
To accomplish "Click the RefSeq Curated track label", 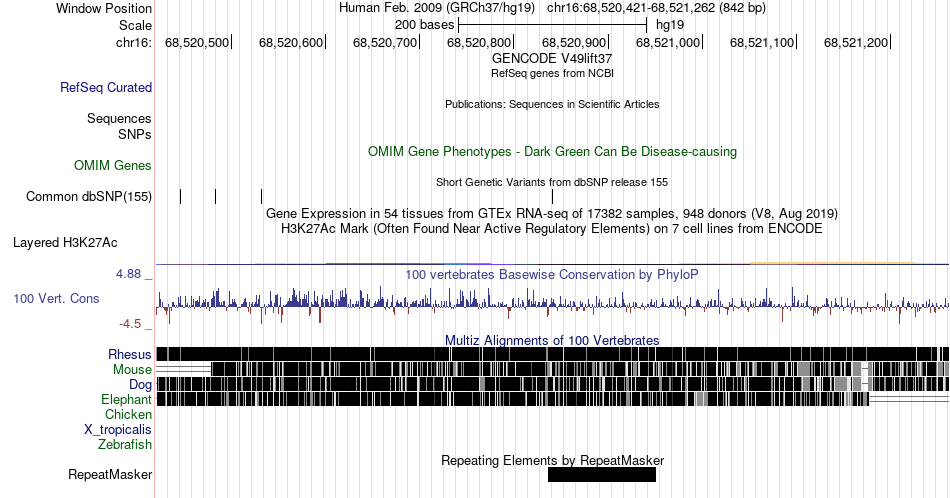I will [105, 87].
